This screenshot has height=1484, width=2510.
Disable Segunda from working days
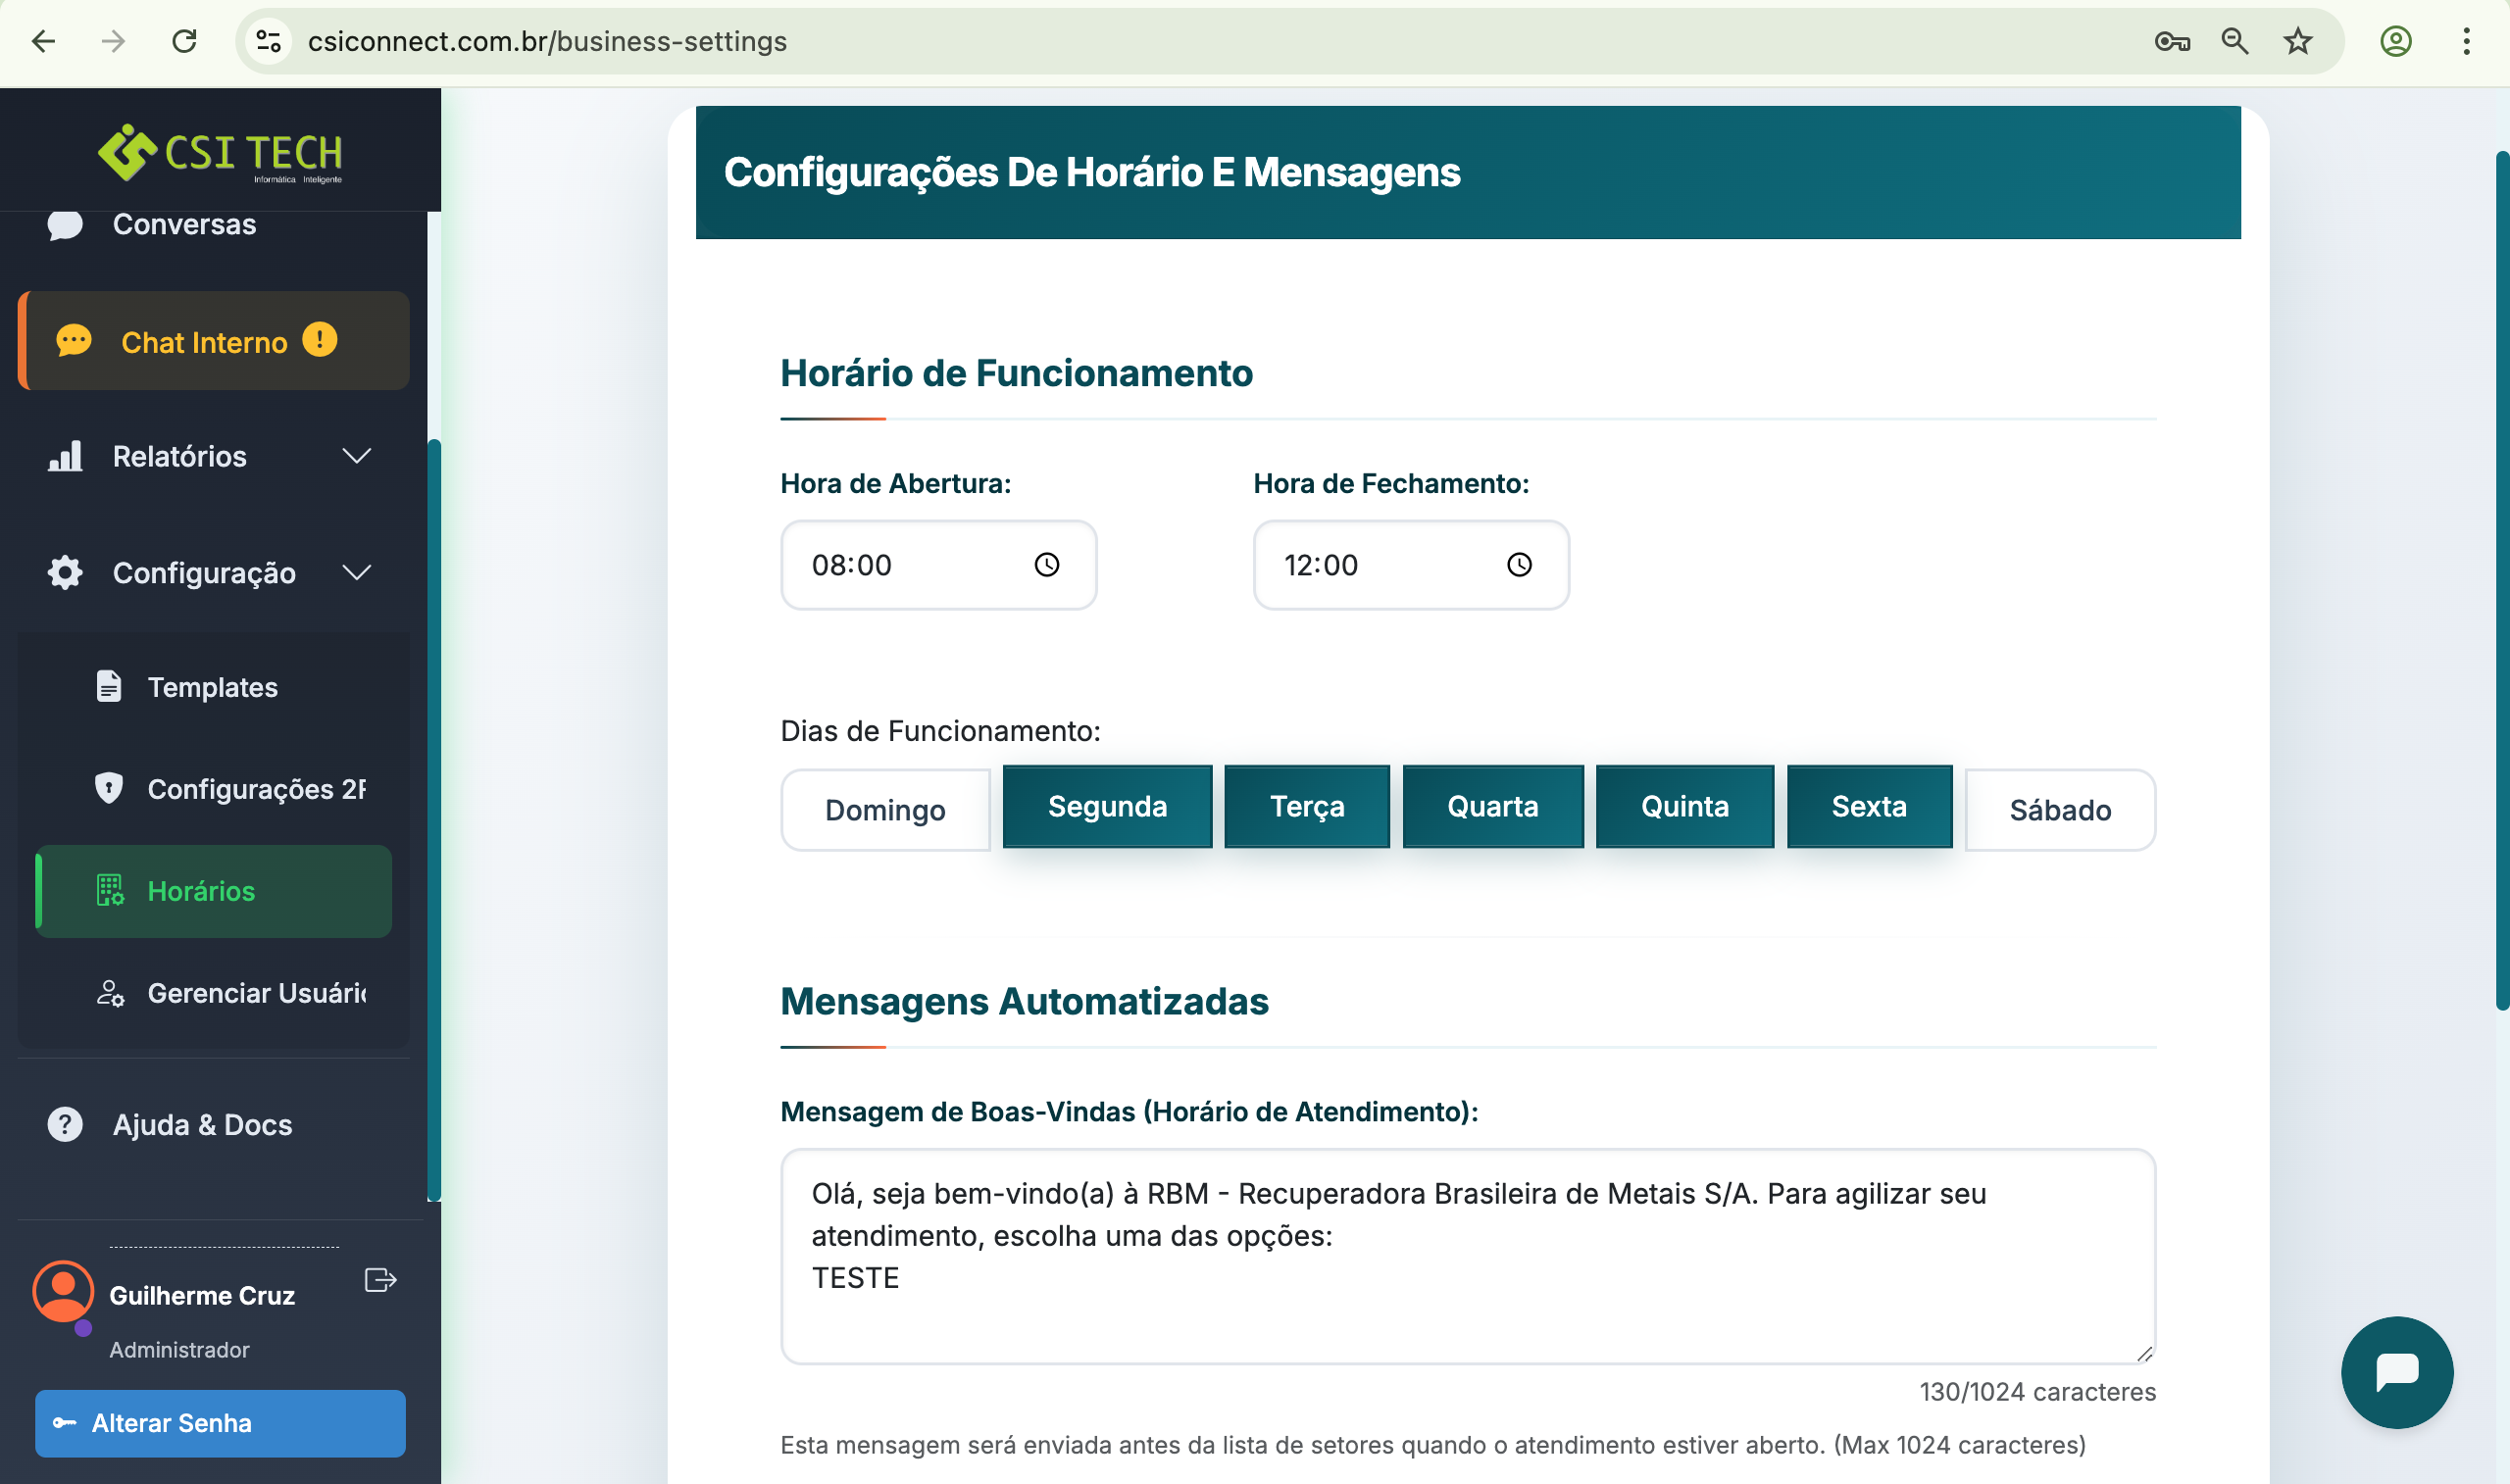pyautogui.click(x=1107, y=806)
